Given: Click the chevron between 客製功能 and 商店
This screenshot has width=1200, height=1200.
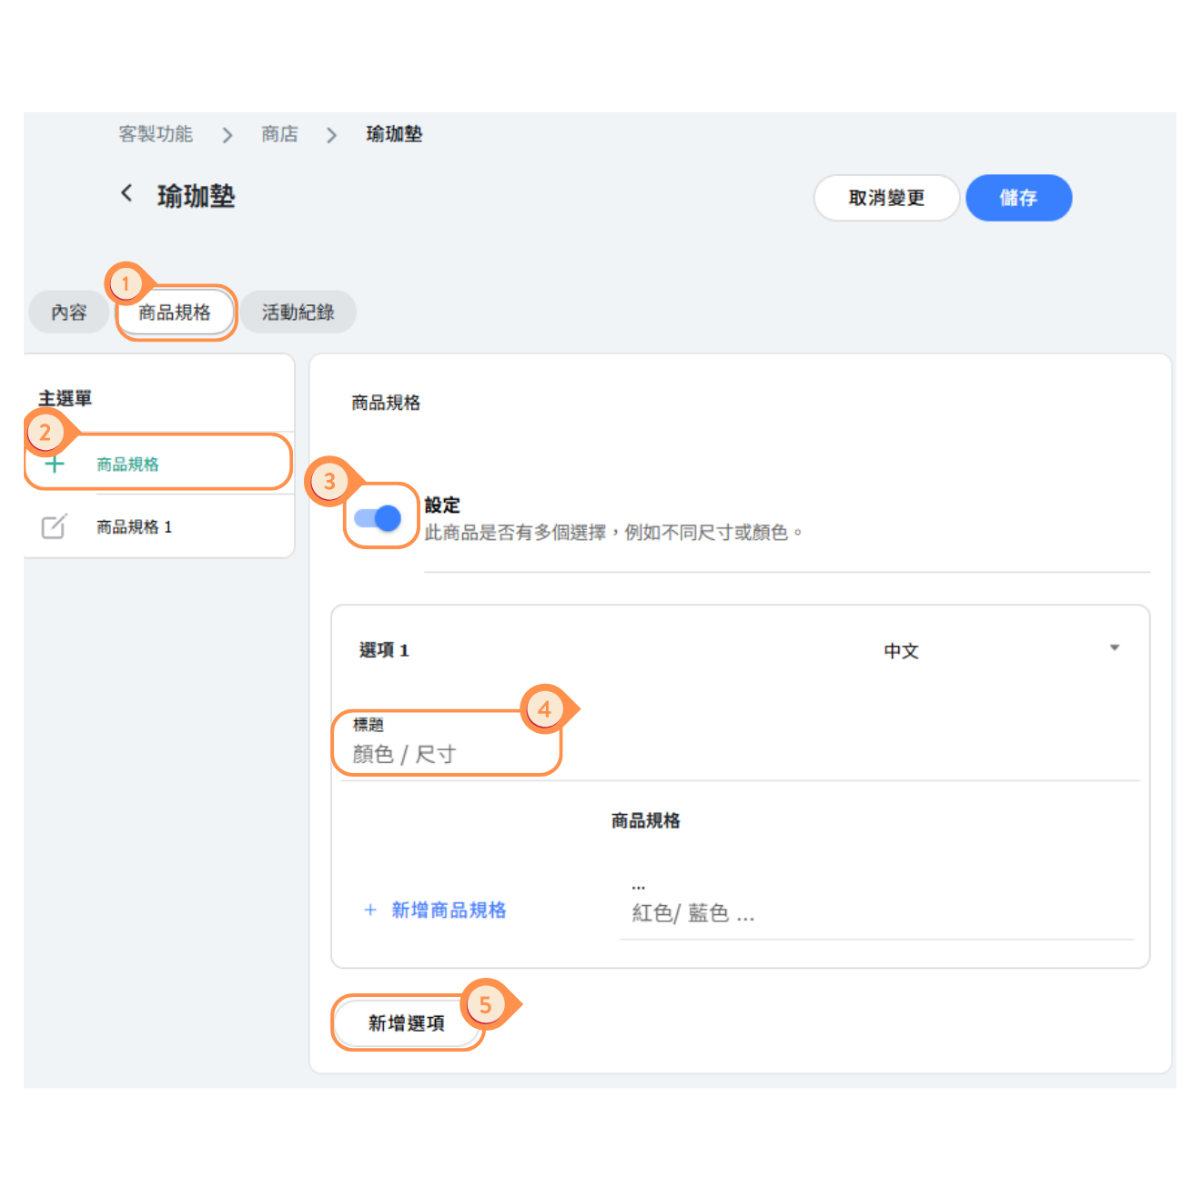Looking at the screenshot, I should click(228, 135).
